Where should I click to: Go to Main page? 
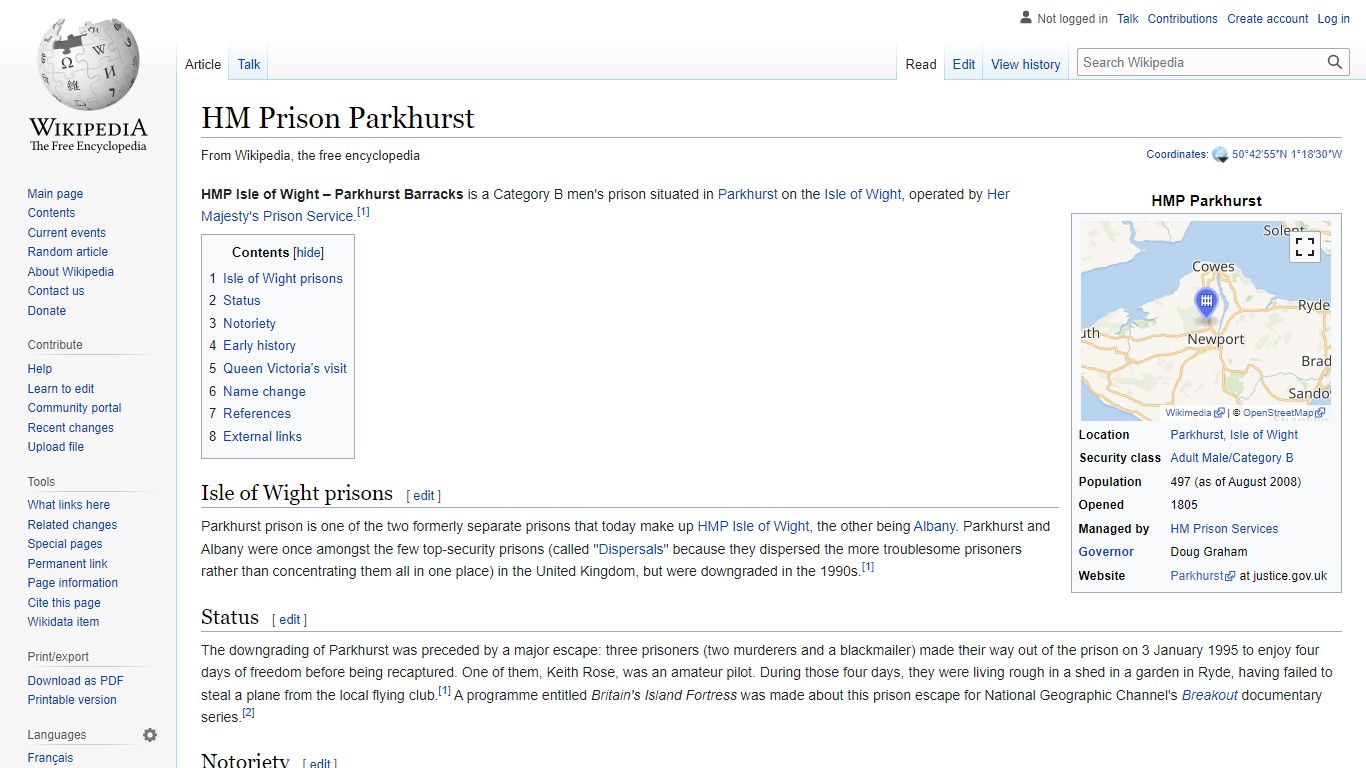point(55,194)
